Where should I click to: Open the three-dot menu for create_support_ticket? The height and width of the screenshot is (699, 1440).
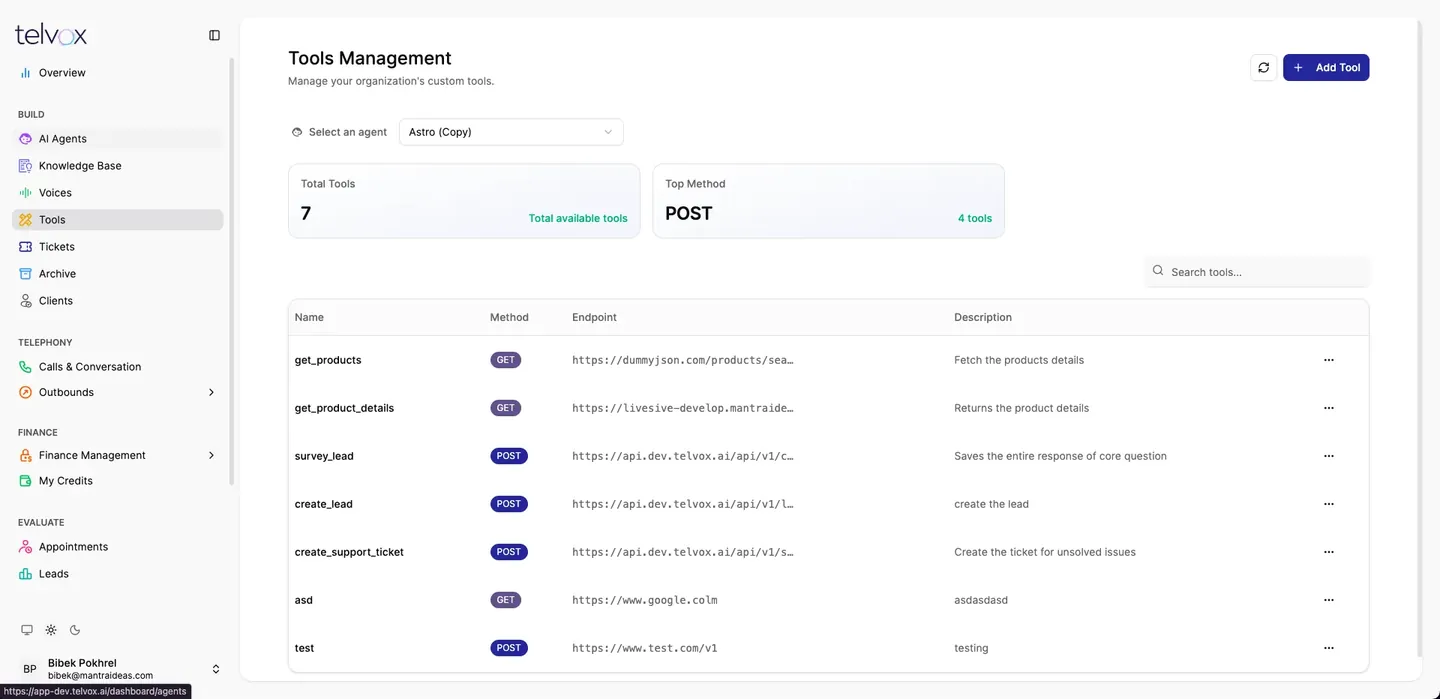click(1329, 552)
